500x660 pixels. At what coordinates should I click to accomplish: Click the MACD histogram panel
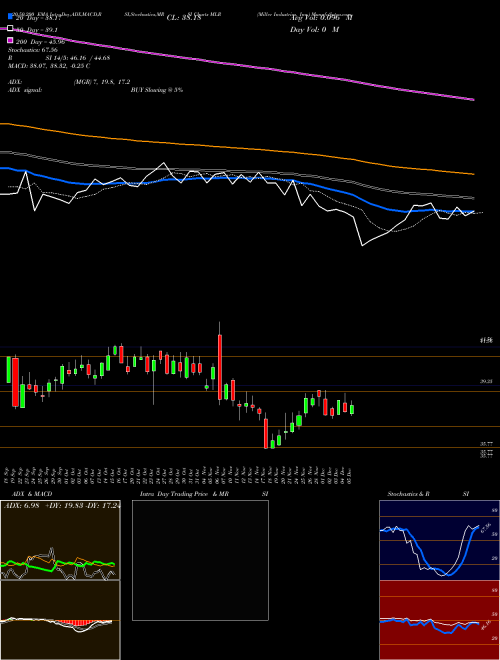(x=60, y=620)
